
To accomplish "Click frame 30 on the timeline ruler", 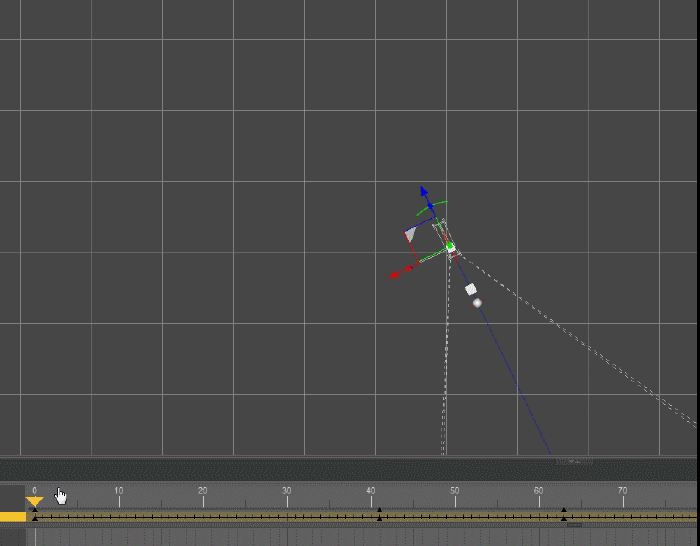I will (287, 493).
